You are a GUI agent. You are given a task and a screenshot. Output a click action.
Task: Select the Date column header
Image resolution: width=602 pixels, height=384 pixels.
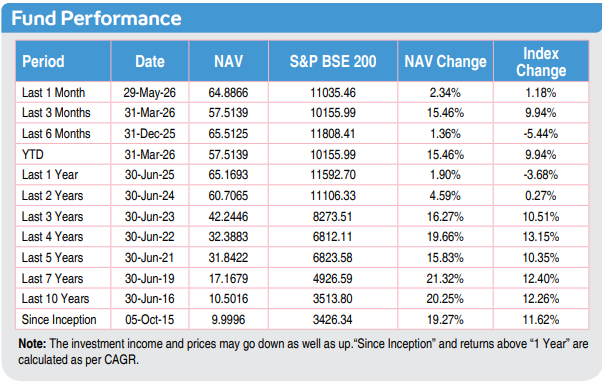coord(150,61)
